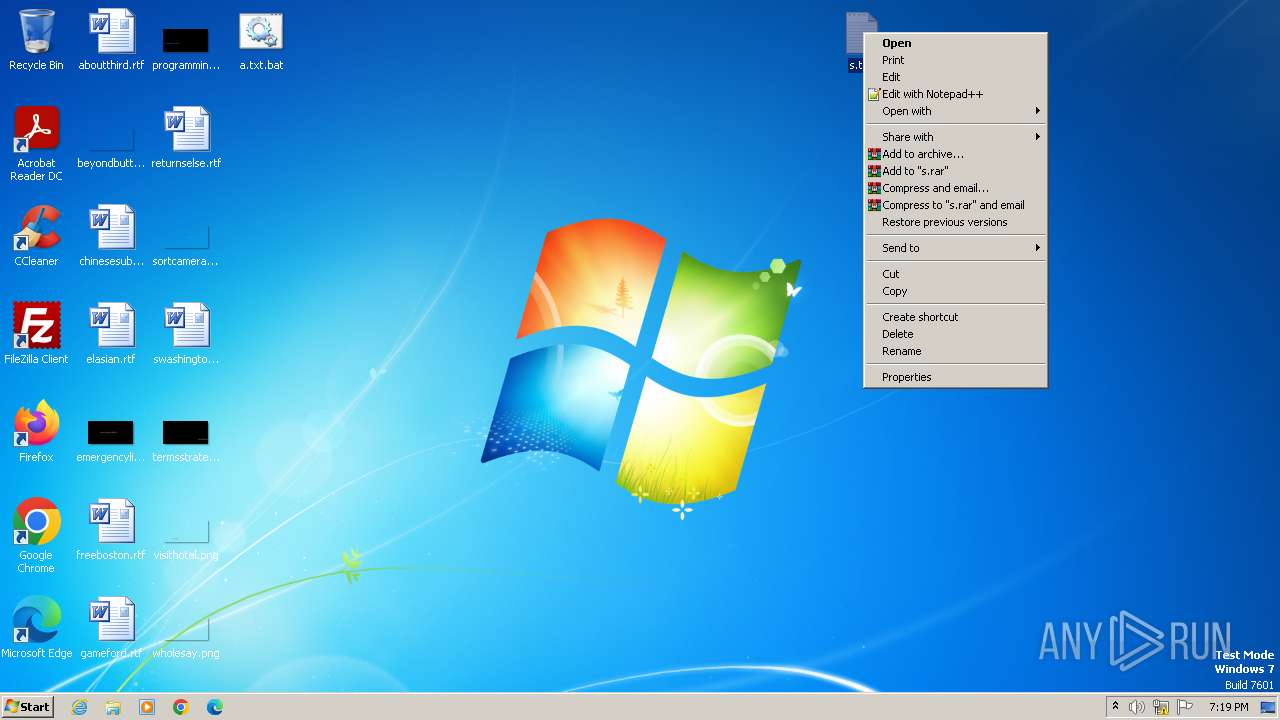Viewport: 1280px width, 720px height.
Task: Open FileZilla Client shortcut
Action: [x=36, y=334]
